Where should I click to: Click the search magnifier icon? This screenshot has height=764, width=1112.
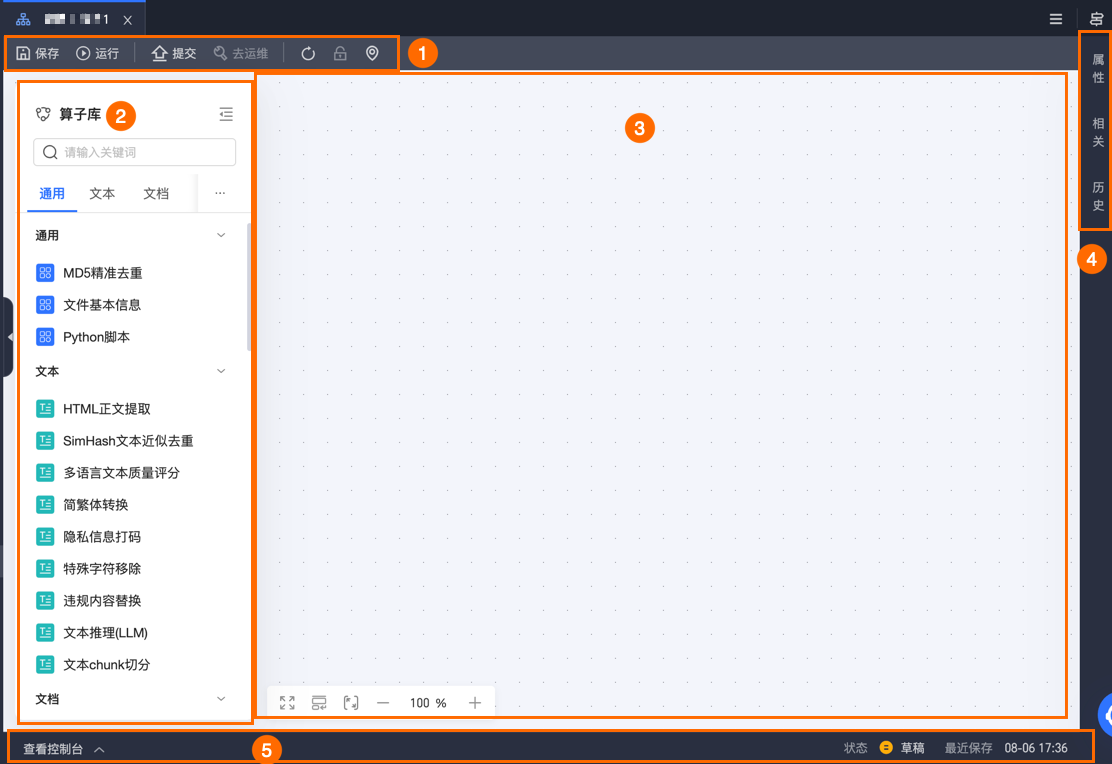coord(50,152)
